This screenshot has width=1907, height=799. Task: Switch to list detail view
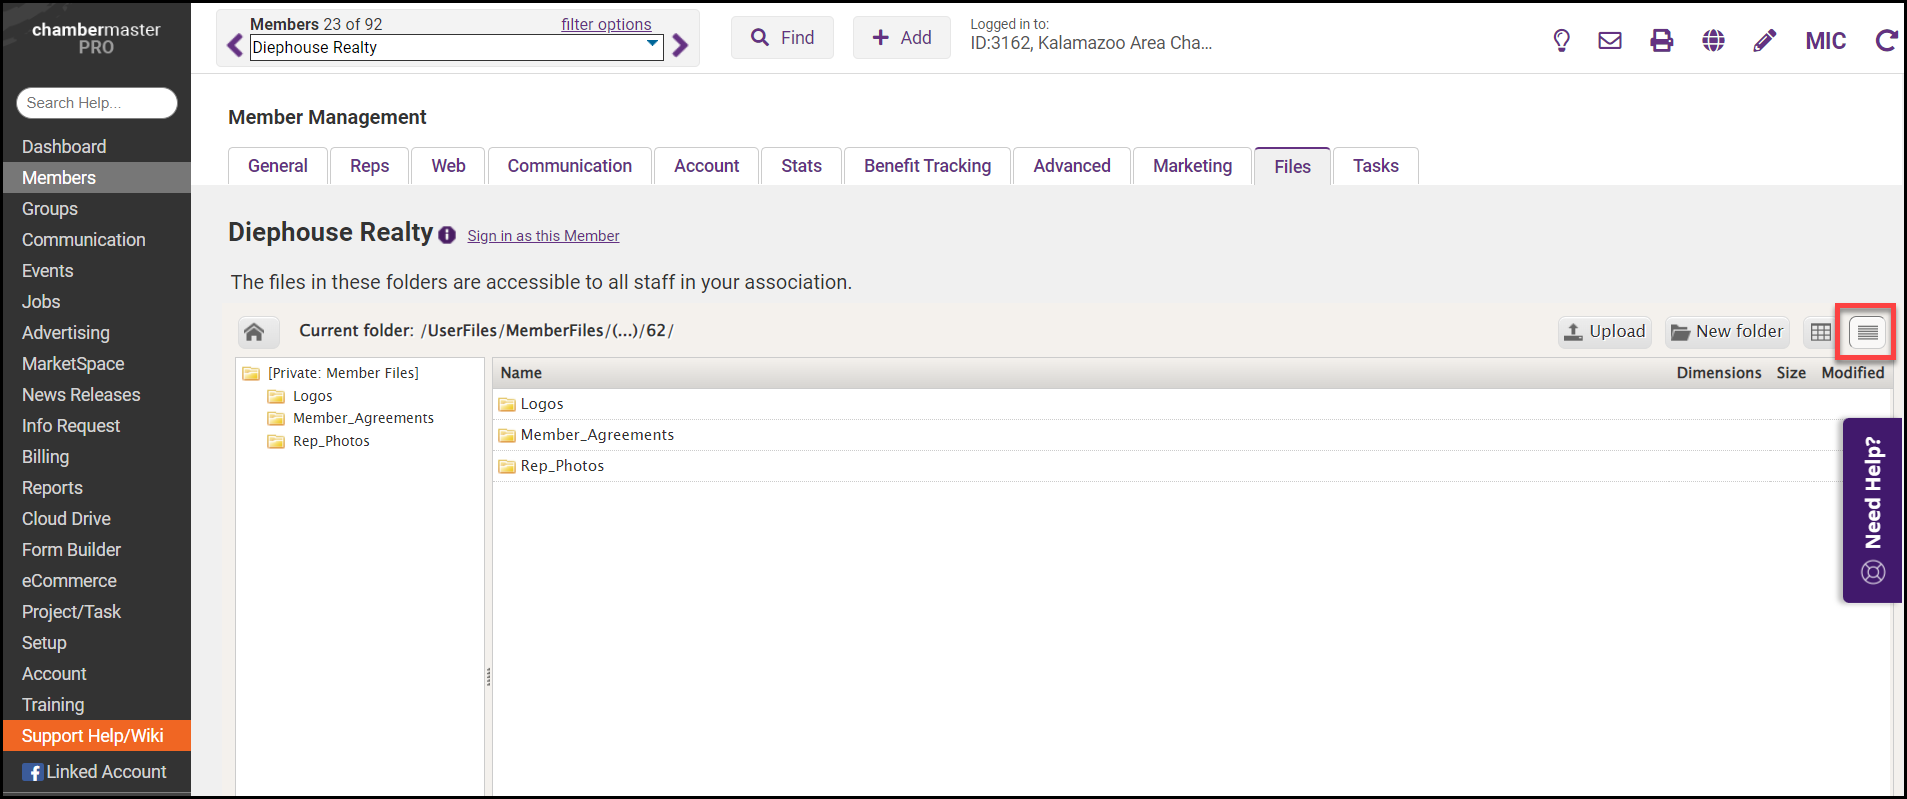[x=1867, y=332]
